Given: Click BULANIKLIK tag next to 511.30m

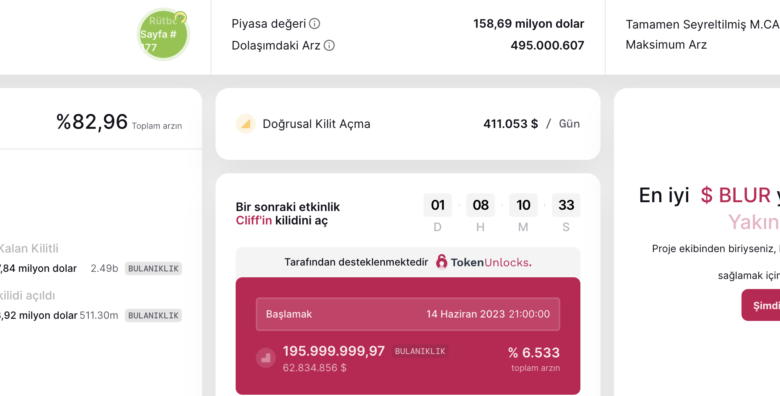Looking at the screenshot, I should (153, 315).
